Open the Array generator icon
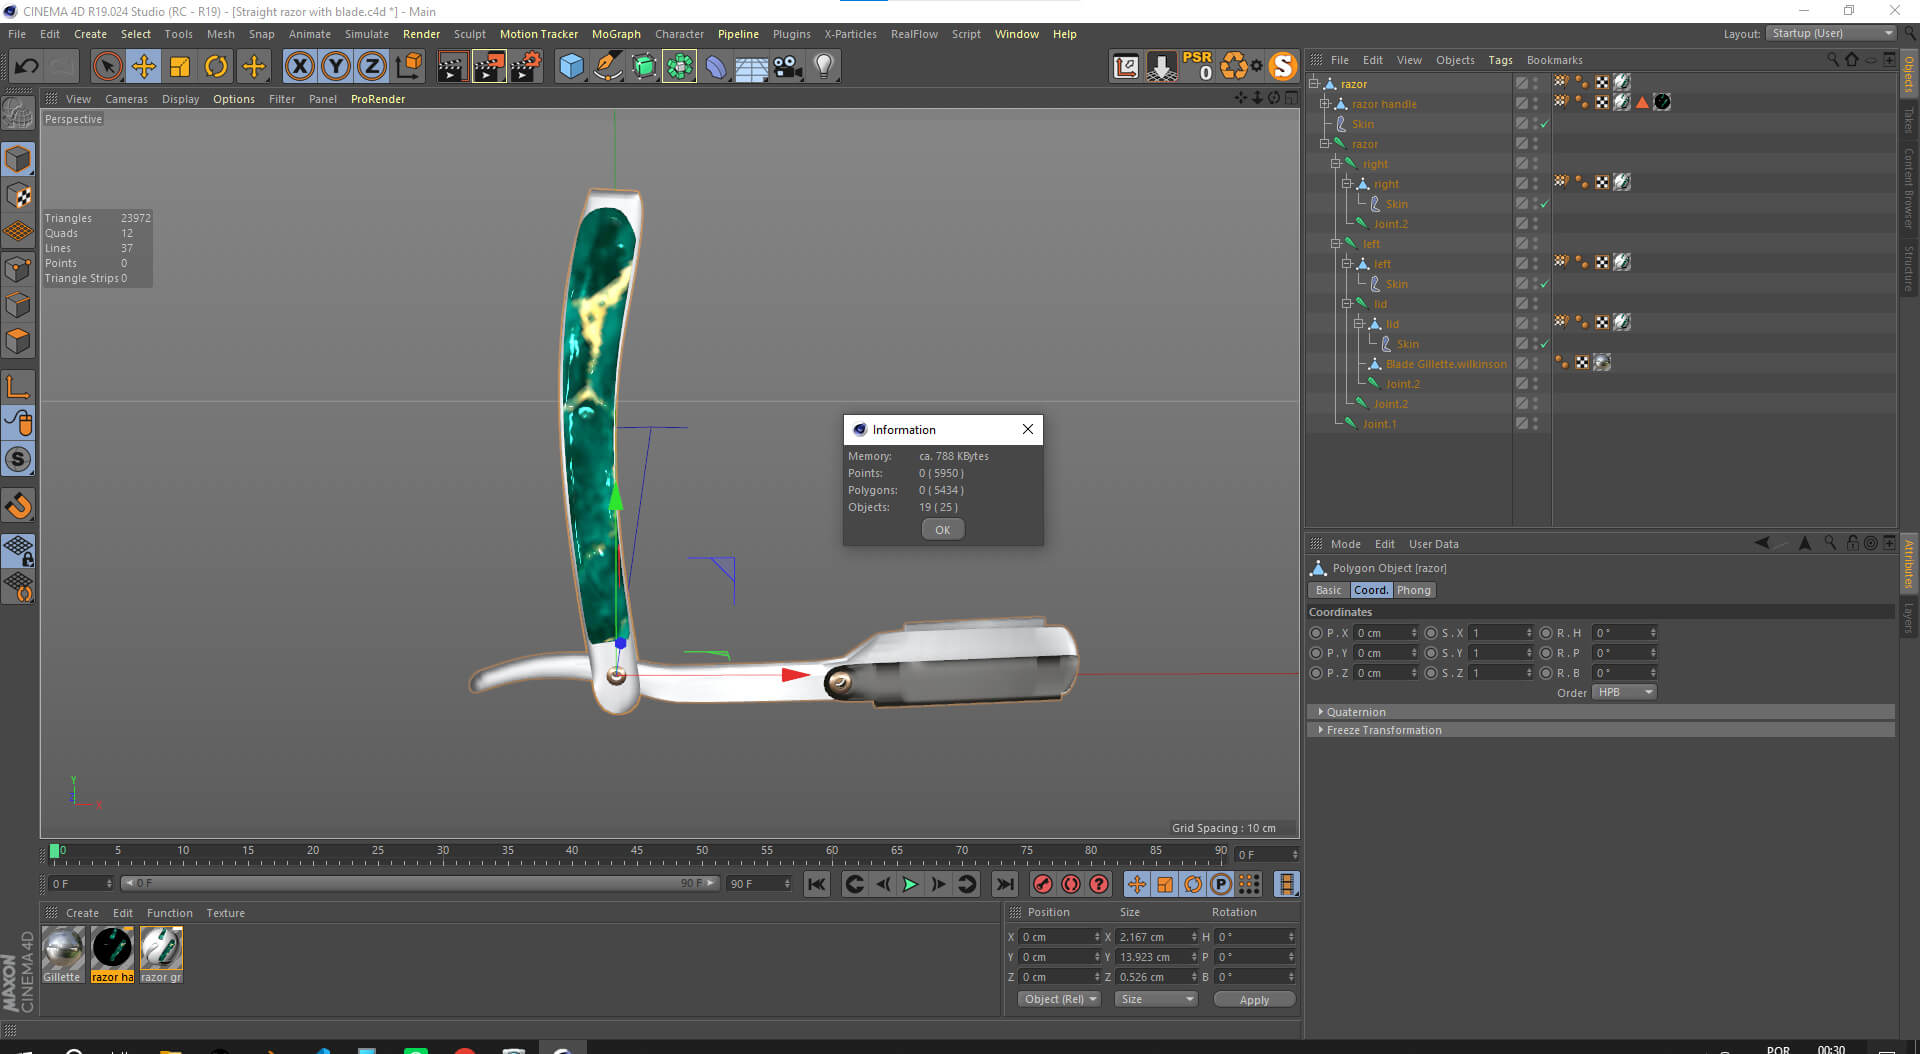 pyautogui.click(x=680, y=67)
